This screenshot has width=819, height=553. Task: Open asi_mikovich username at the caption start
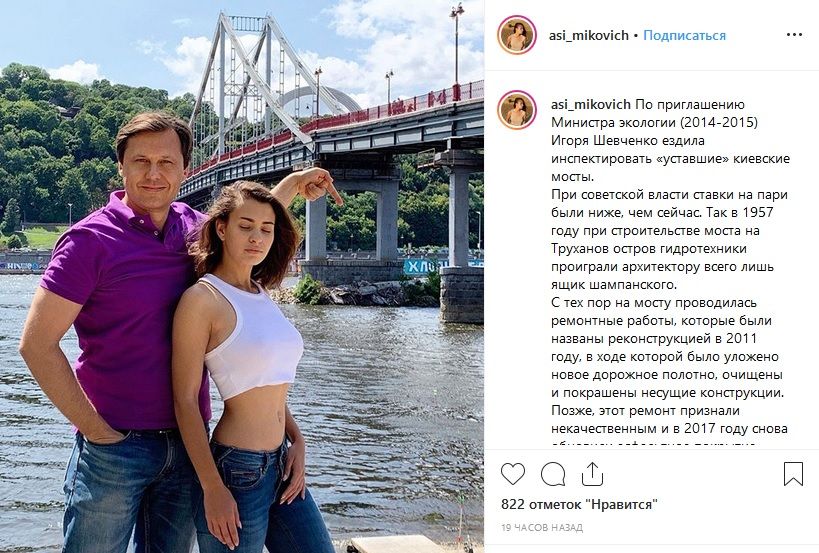tap(591, 104)
